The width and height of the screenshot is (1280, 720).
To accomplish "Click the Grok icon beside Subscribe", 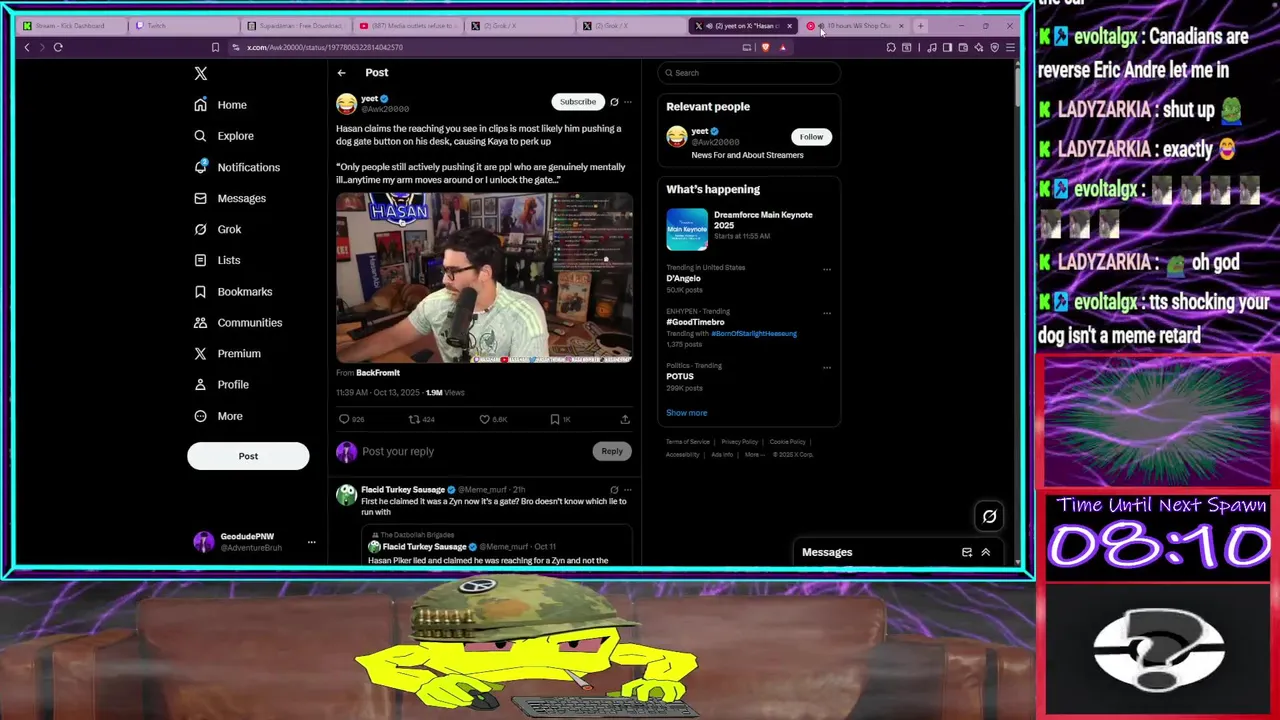I will pos(614,102).
